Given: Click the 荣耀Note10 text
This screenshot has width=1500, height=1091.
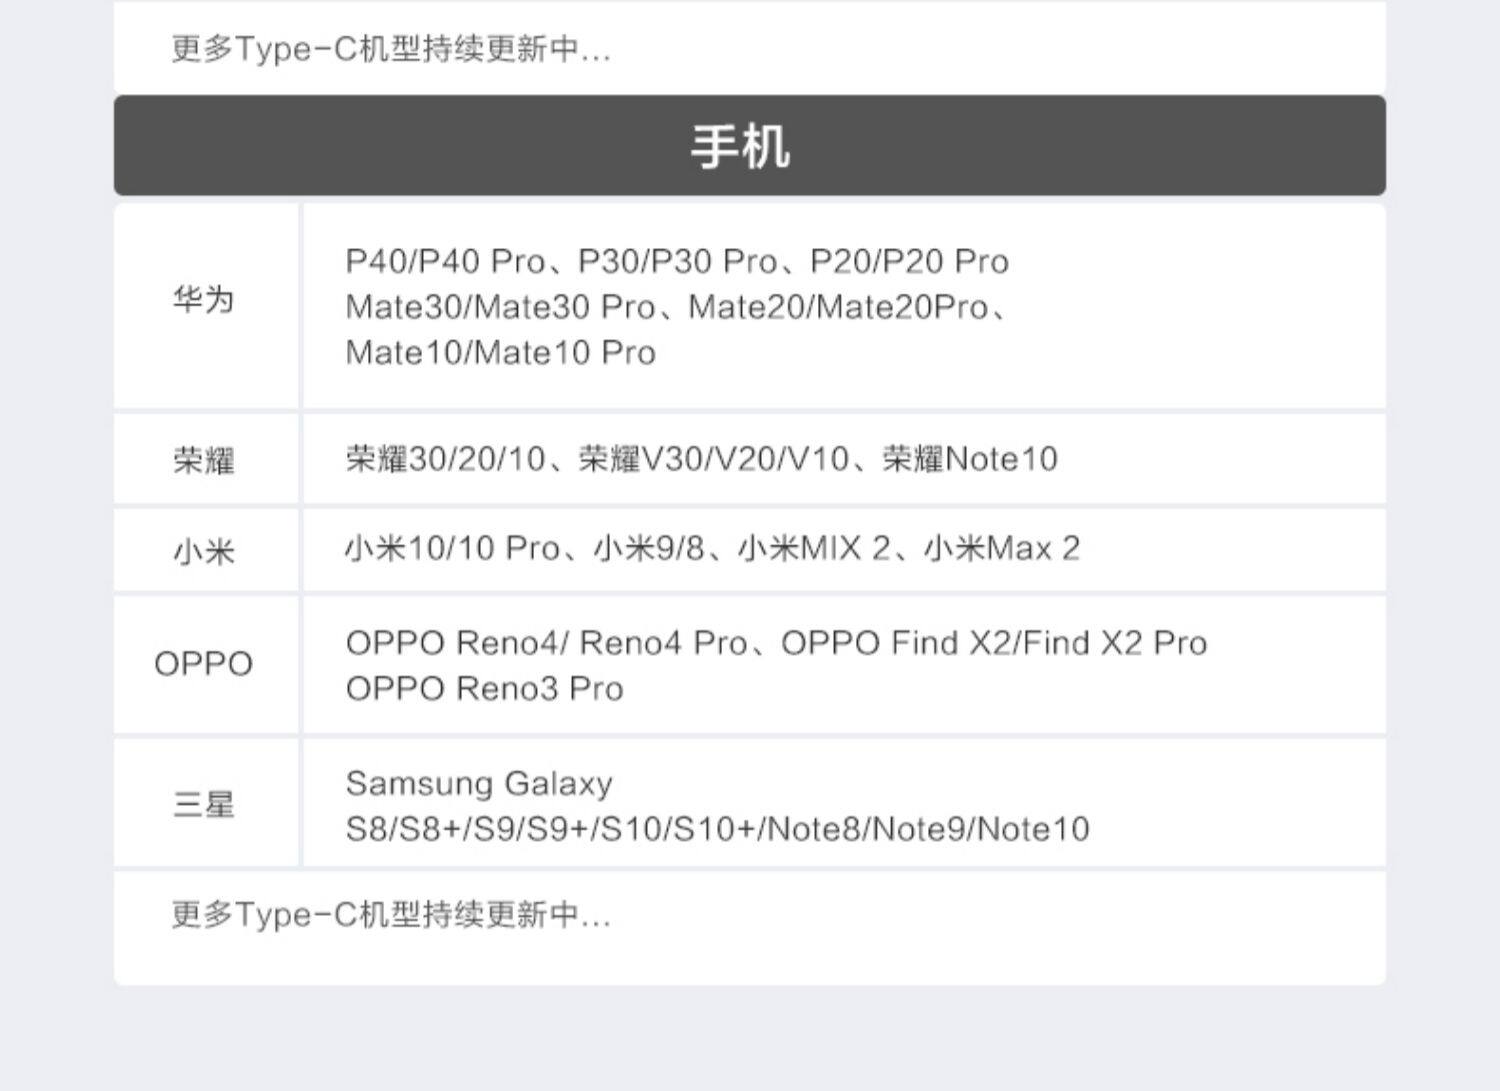Looking at the screenshot, I should (x=969, y=459).
